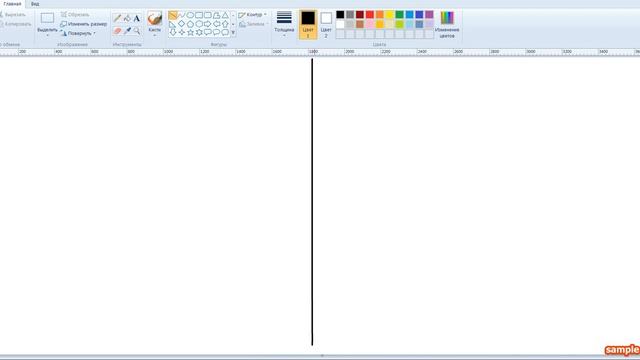Choose the Cloud callout shape
The height and width of the screenshot is (360, 640).
[225, 32]
